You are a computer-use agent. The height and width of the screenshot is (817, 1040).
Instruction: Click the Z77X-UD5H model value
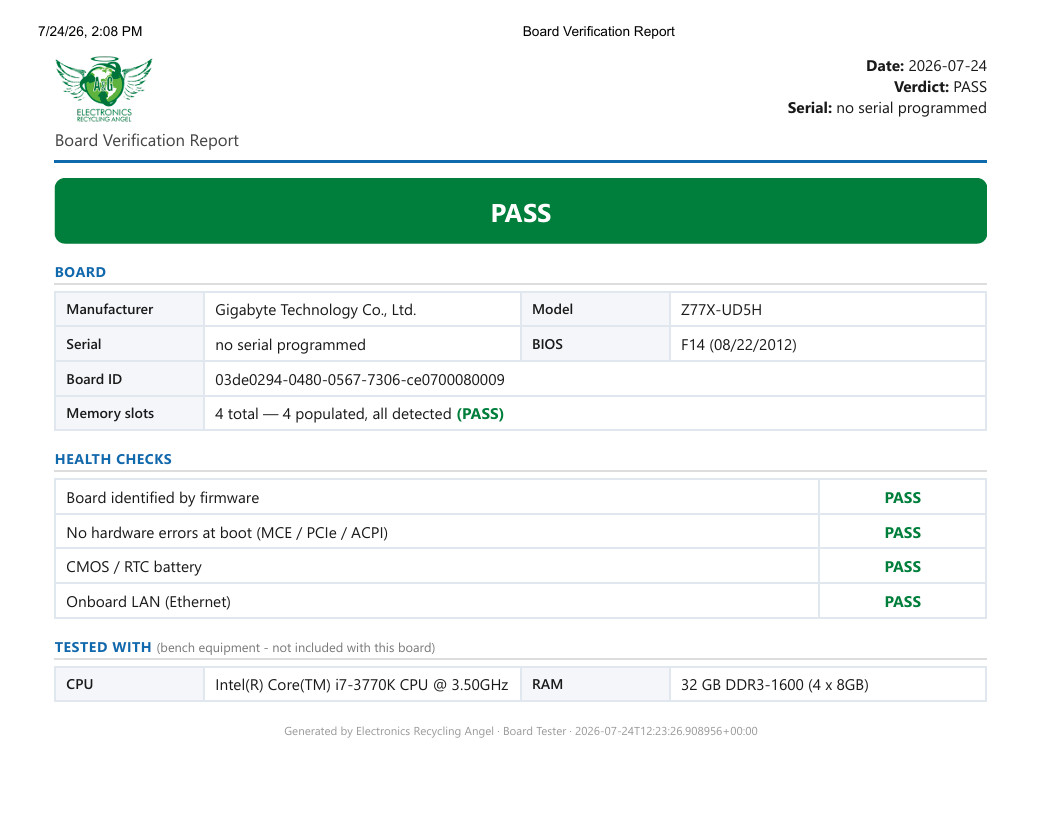click(722, 310)
